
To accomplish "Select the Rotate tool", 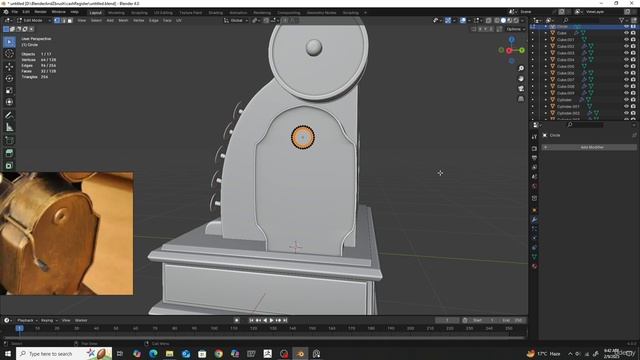I will (9, 78).
